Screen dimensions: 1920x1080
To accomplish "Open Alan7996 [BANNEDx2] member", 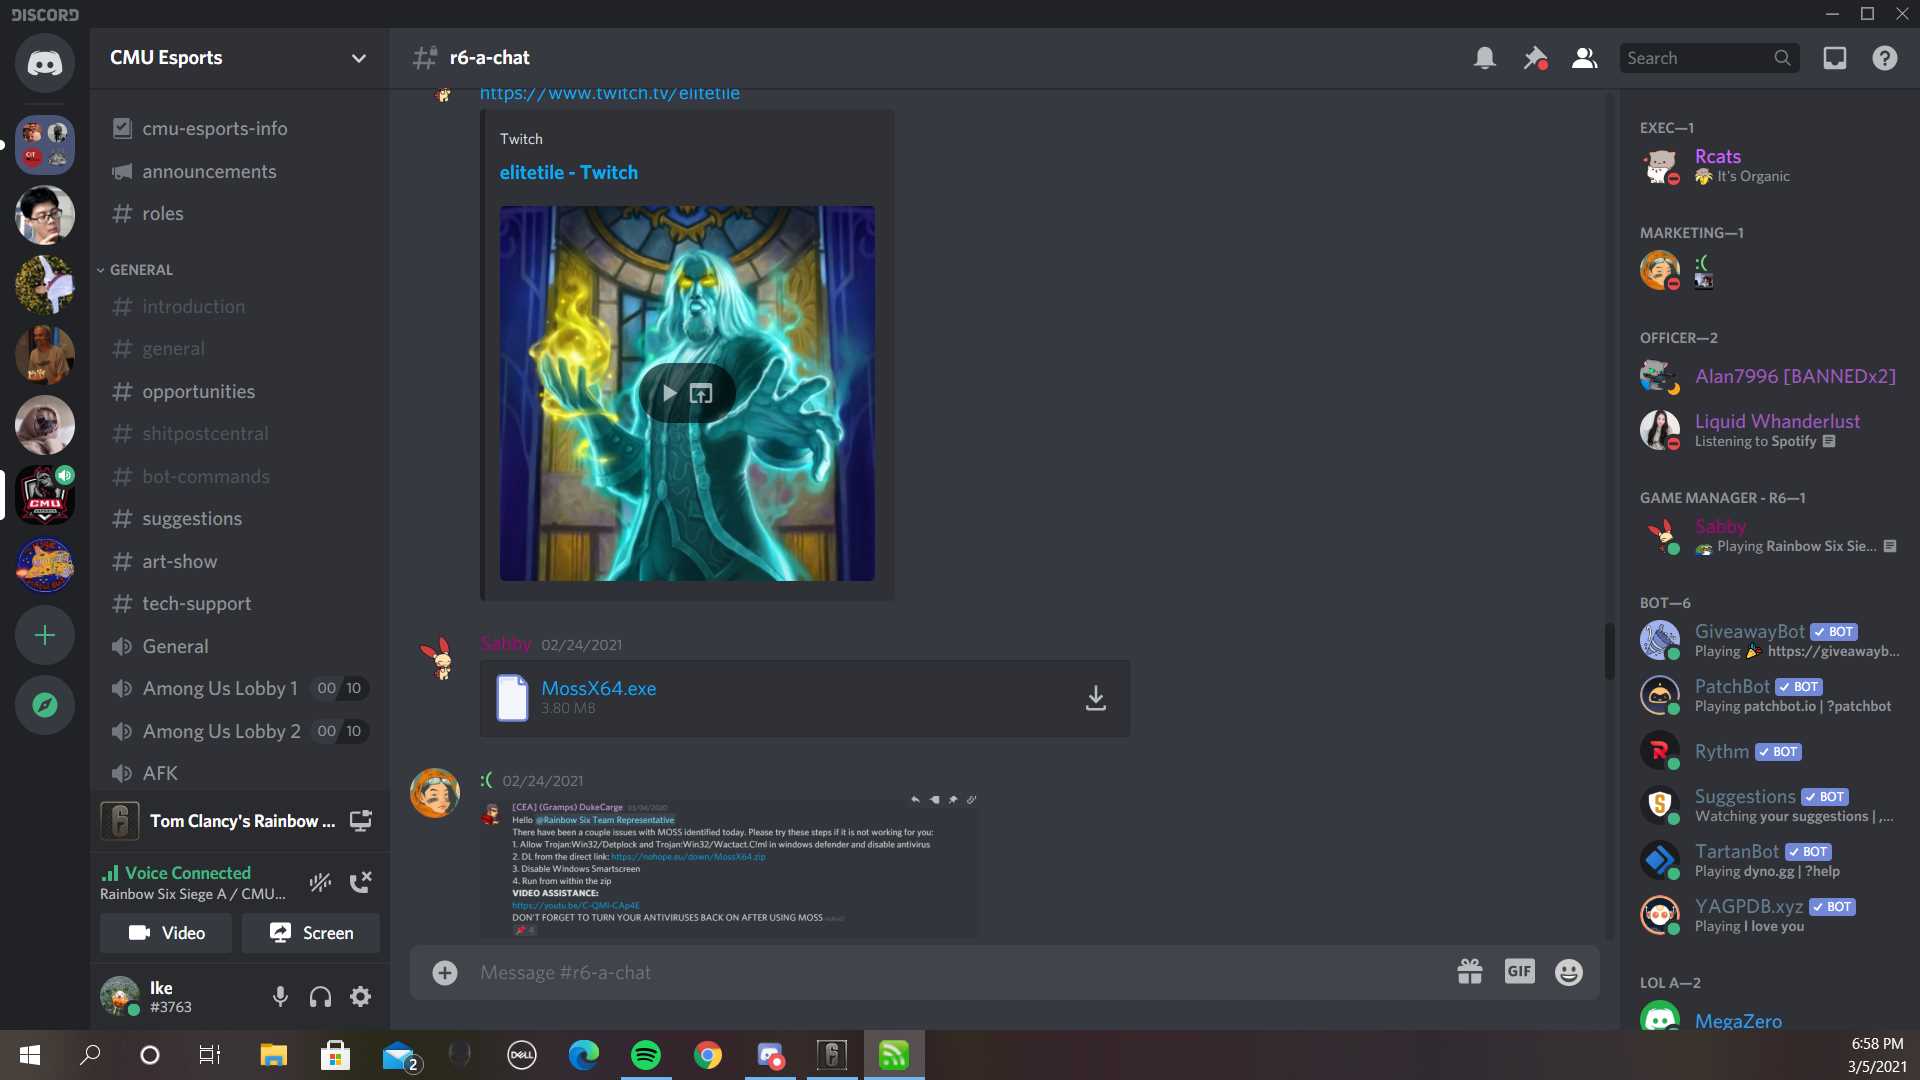I will (1769, 376).
